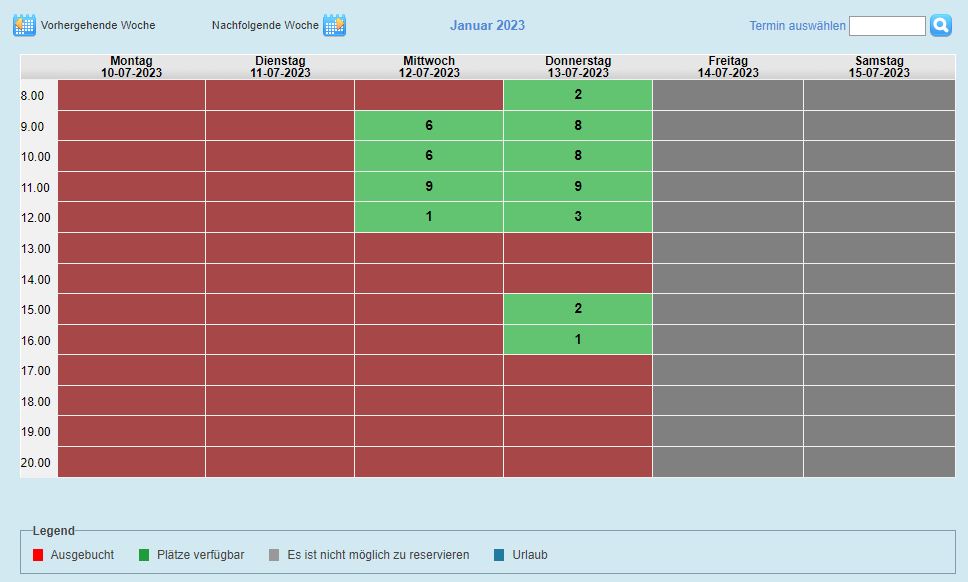Choose Thursday 15.00 slot with 2 places

pos(578,309)
